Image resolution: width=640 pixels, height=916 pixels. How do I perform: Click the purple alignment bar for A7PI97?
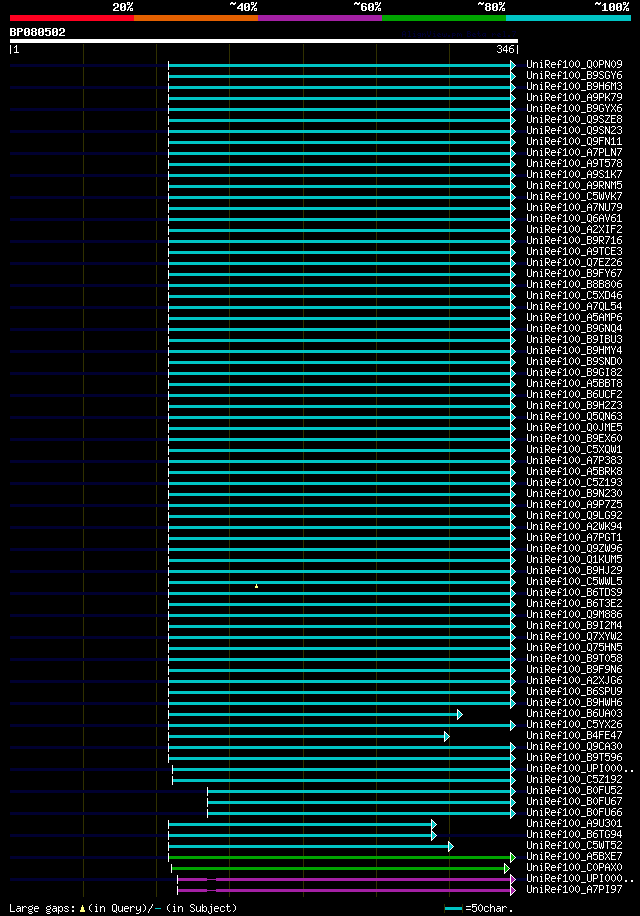pyautogui.click(x=346, y=891)
